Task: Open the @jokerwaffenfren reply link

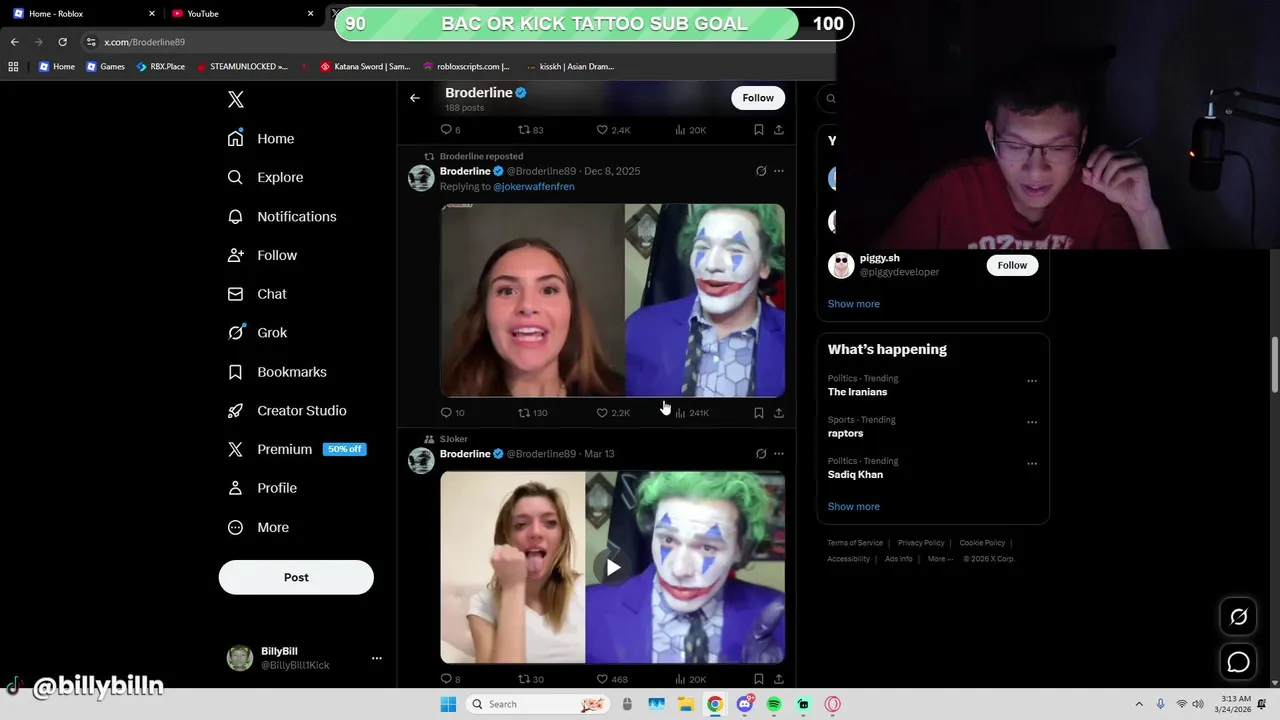Action: (533, 187)
